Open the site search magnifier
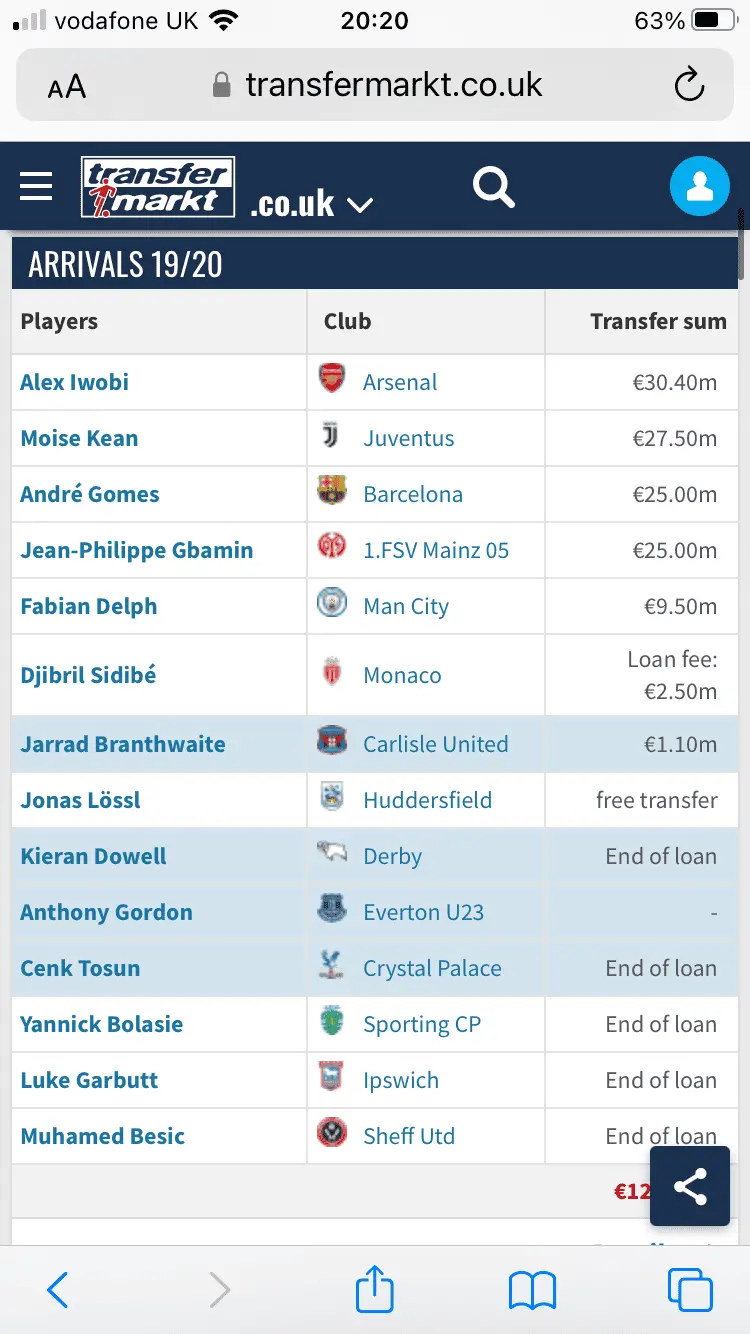750x1334 pixels. coord(493,186)
